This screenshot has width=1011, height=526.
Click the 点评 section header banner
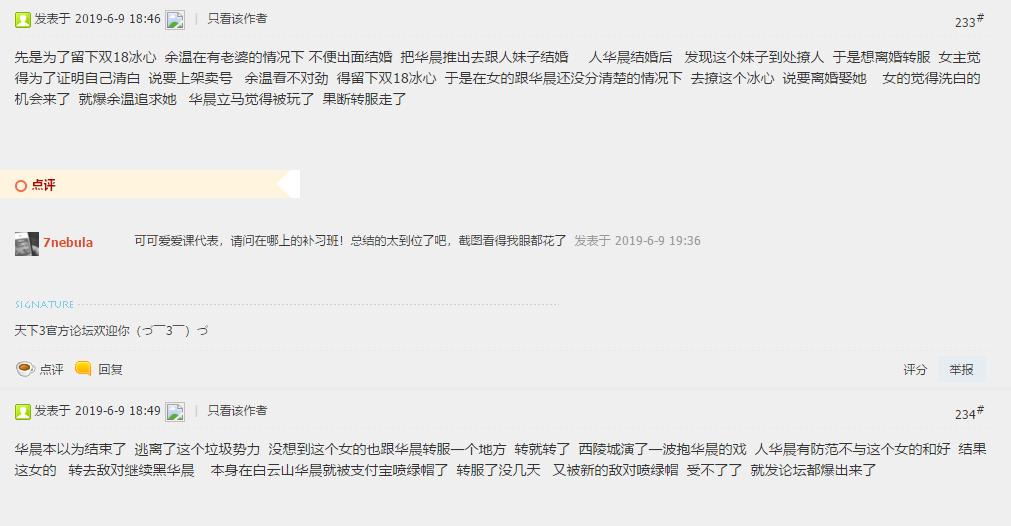(150, 184)
